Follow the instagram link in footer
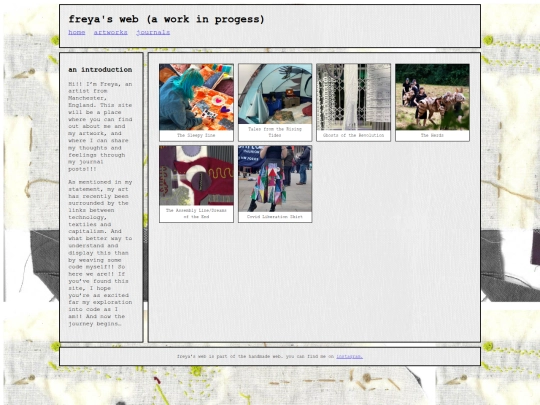 tap(349, 356)
